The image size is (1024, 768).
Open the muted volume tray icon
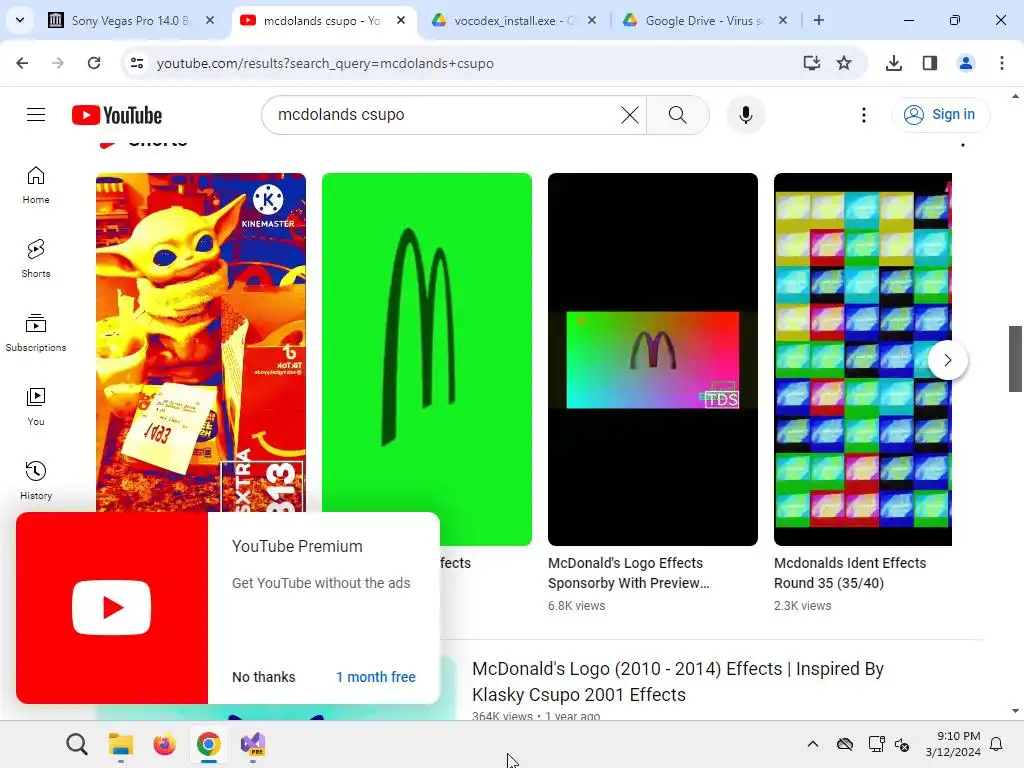(x=902, y=744)
